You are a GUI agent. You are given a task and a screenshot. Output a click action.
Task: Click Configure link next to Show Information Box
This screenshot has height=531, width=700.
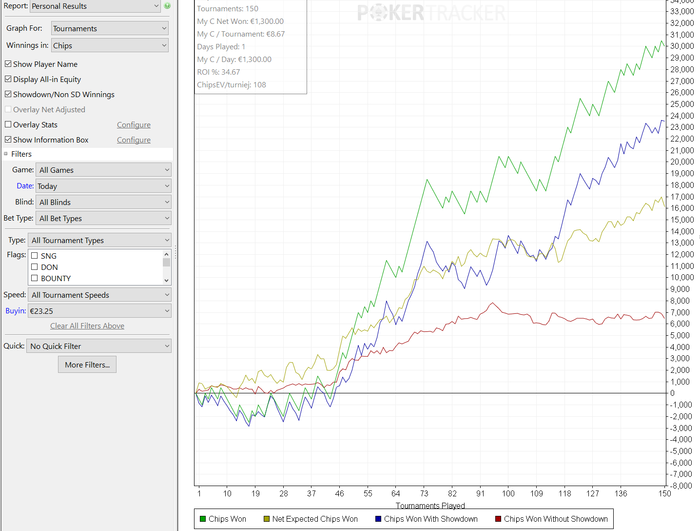point(133,140)
